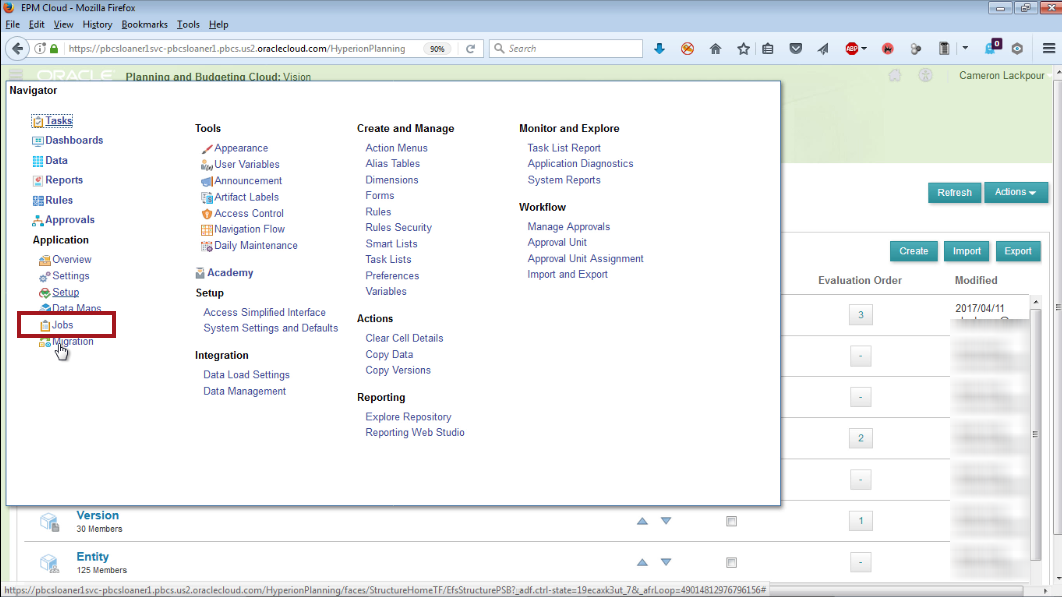This screenshot has height=597, width=1062.
Task: Click the Academy icon
Action: 200,273
